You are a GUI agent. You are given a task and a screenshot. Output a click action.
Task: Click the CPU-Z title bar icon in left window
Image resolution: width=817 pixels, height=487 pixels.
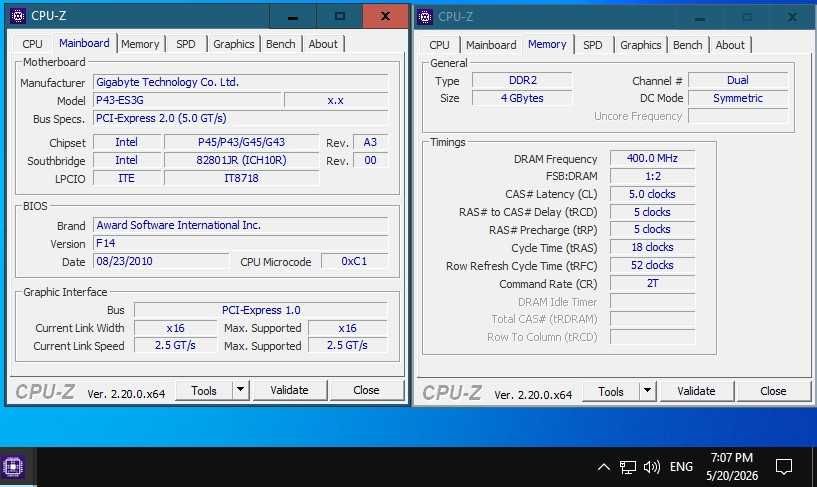tap(18, 16)
